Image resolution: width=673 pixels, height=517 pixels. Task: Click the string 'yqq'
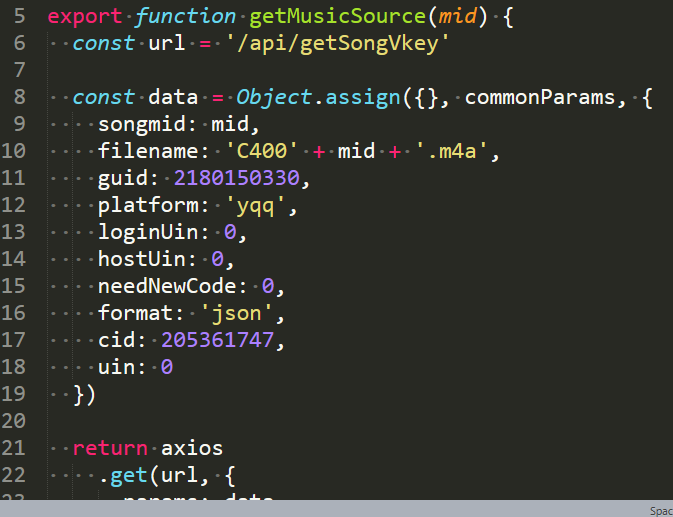coord(255,206)
